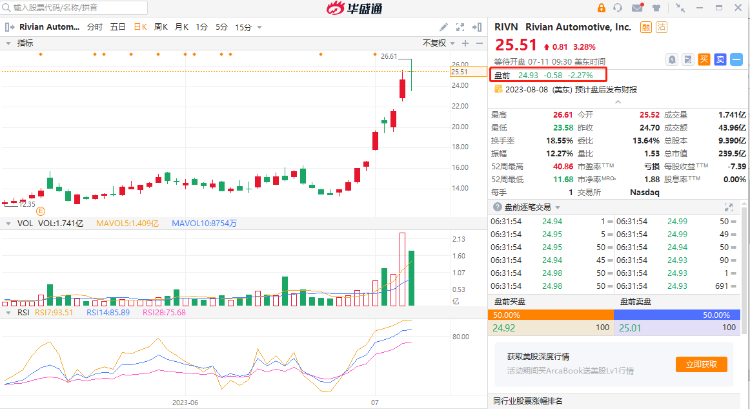This screenshot has height=409, width=750.
Task: Select the pencil drawing tool
Action: click(x=444, y=27)
